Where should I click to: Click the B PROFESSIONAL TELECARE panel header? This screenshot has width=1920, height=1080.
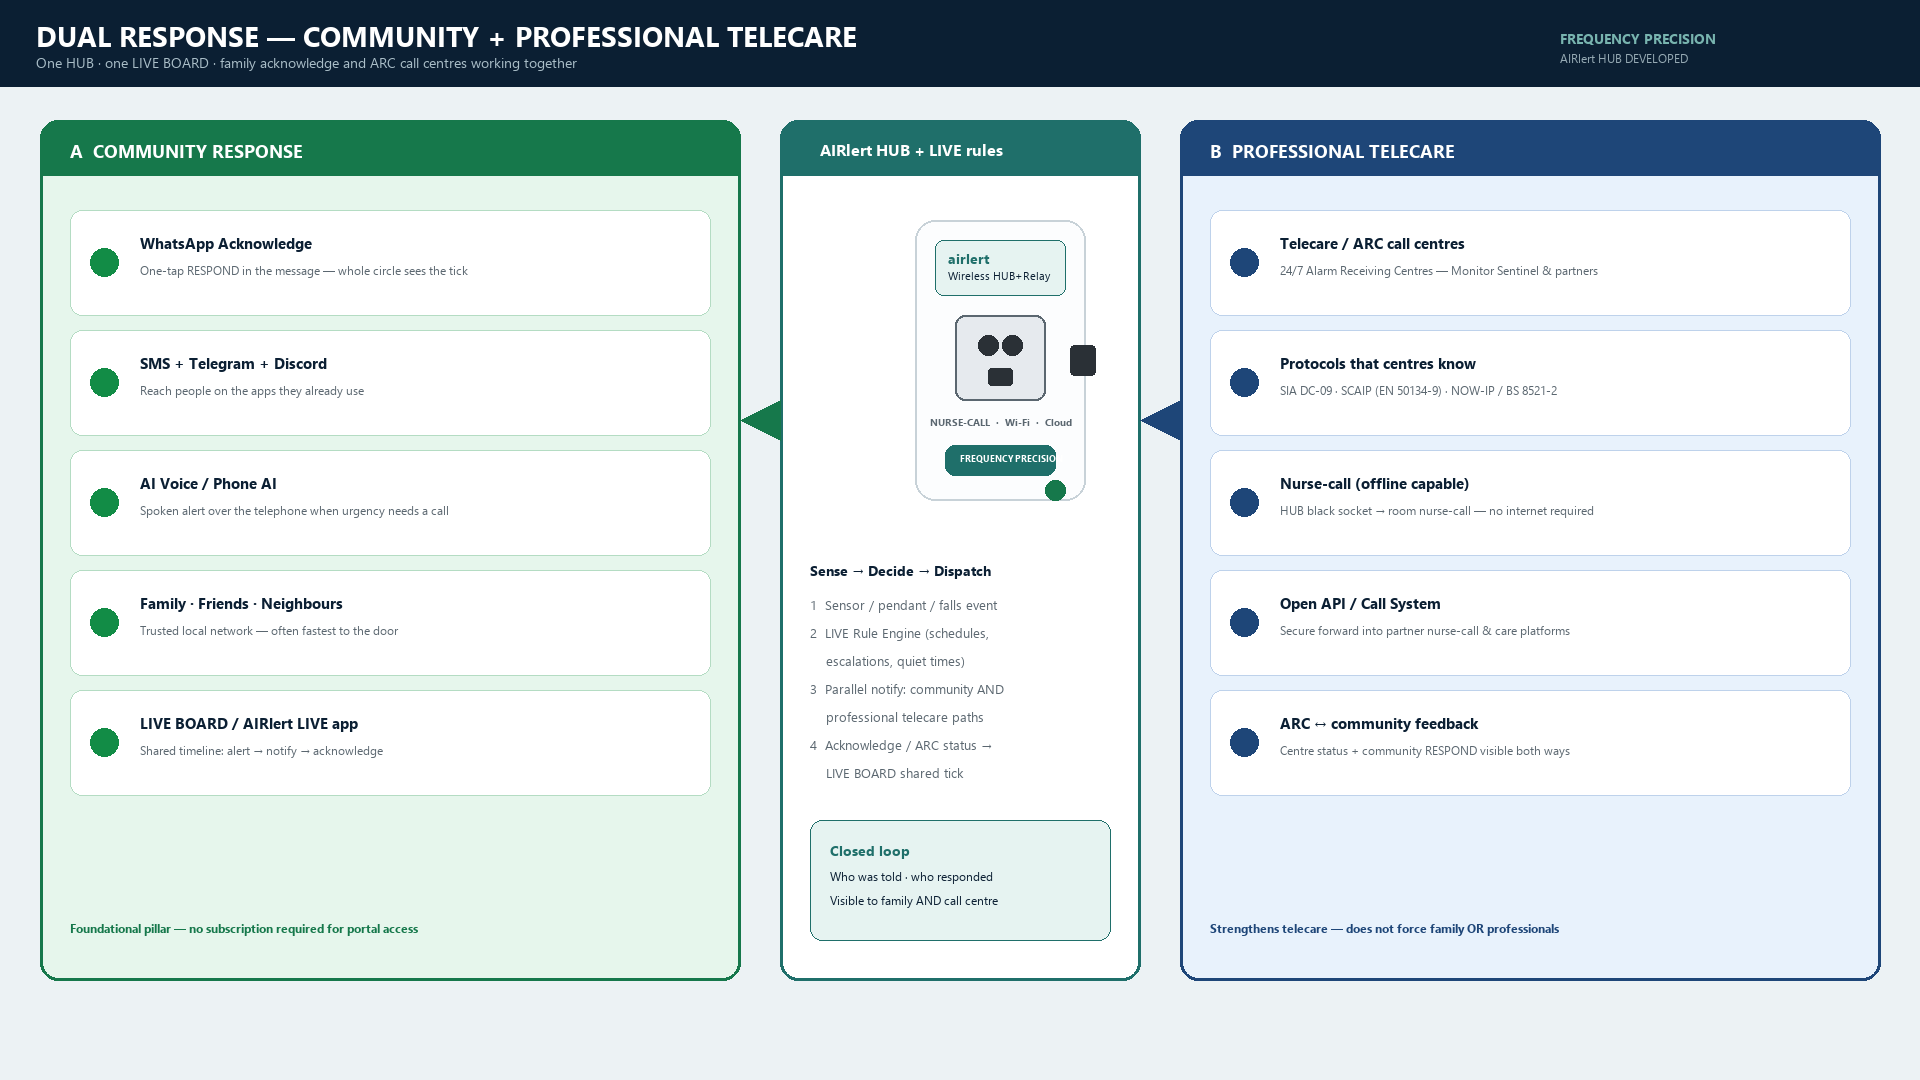(1530, 150)
